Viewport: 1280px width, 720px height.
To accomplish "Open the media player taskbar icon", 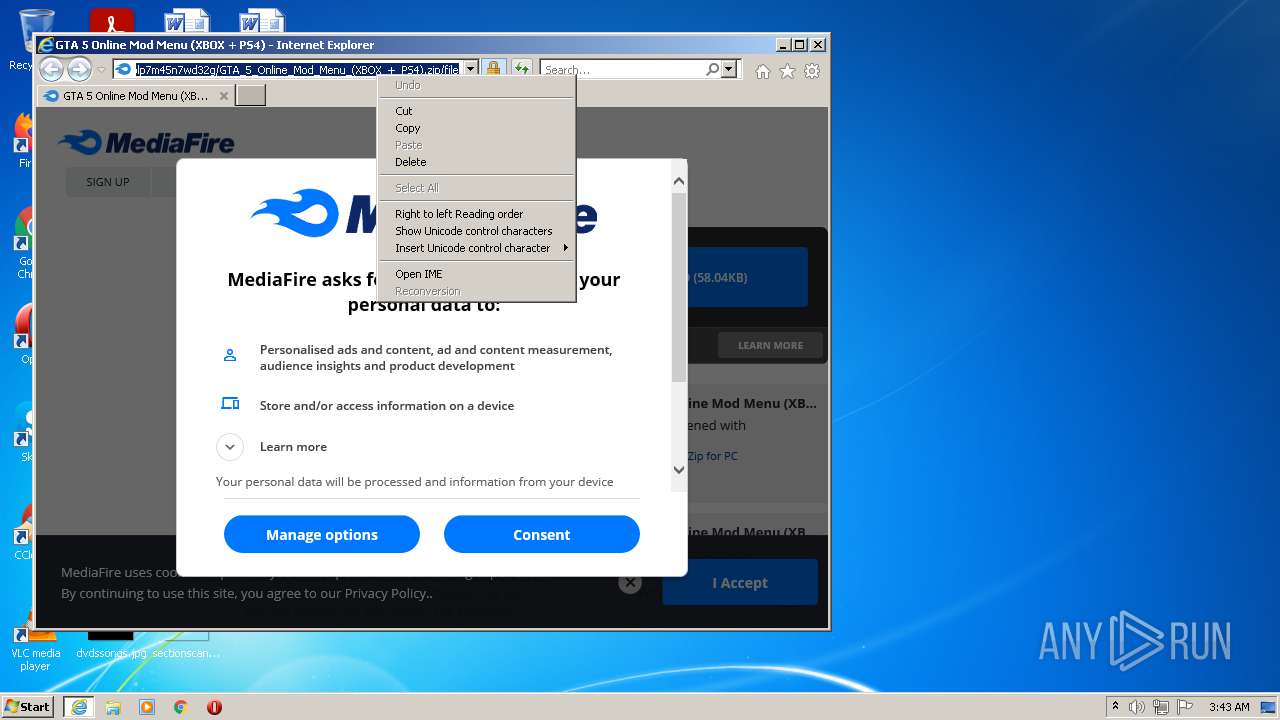I will [147, 707].
